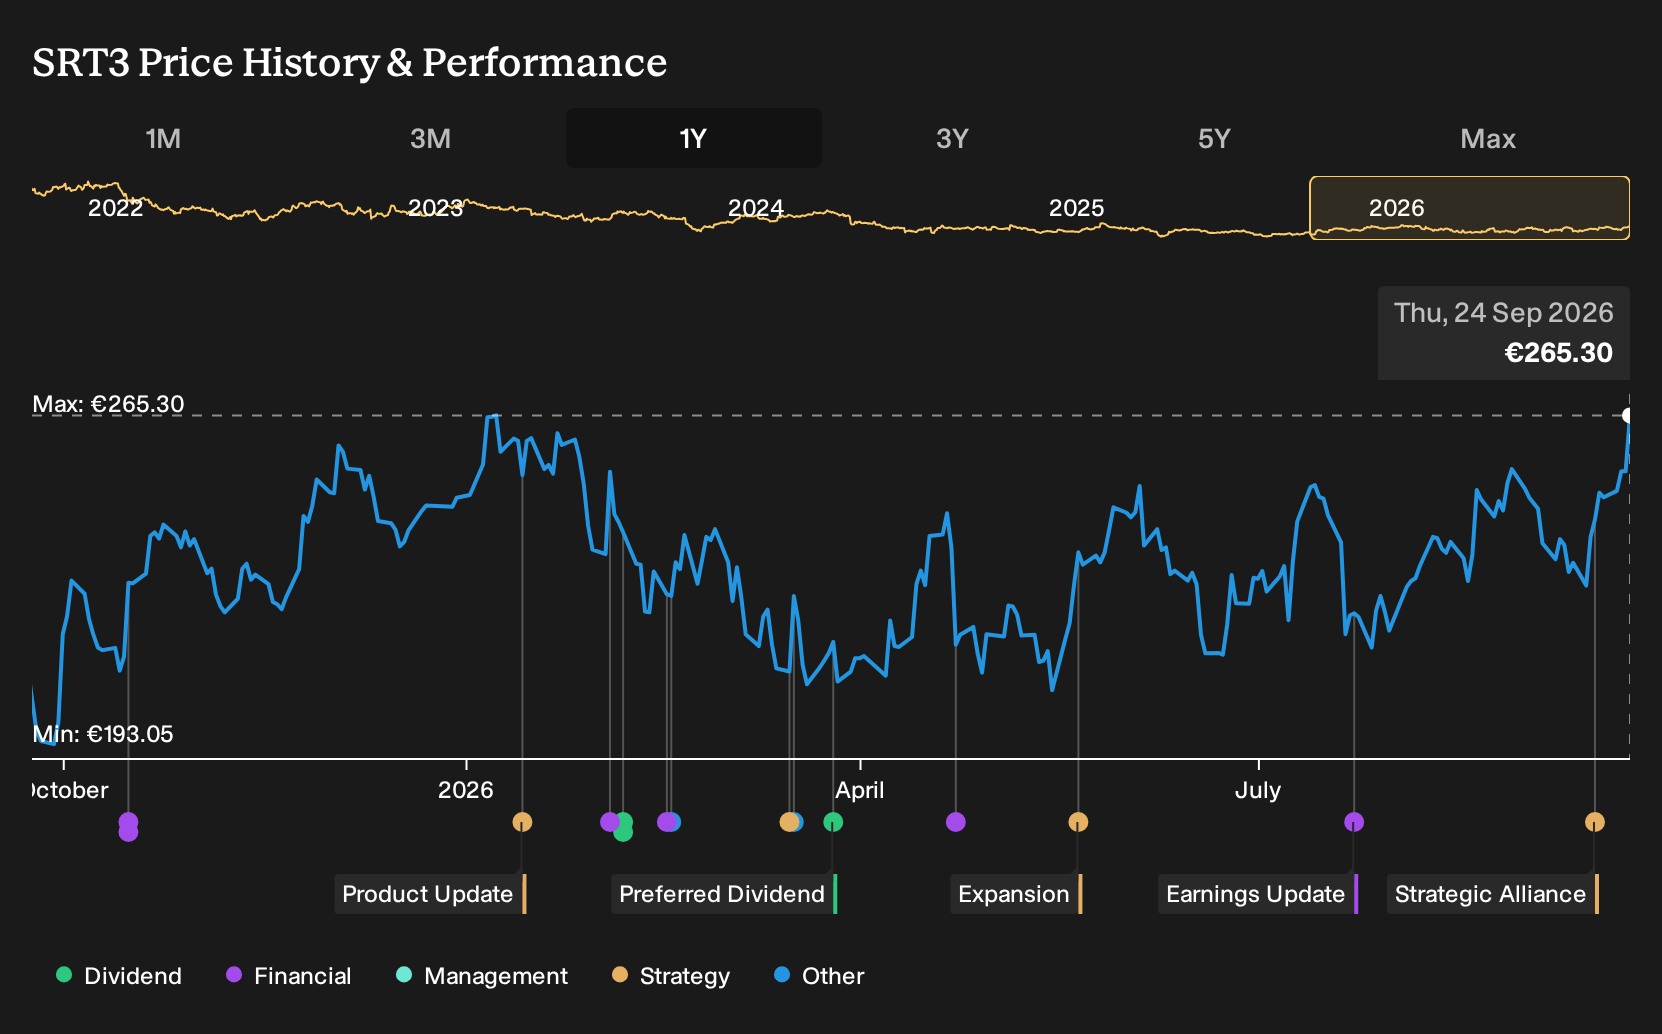1662x1034 pixels.
Task: Click the purple financial marker near October
Action: click(128, 826)
